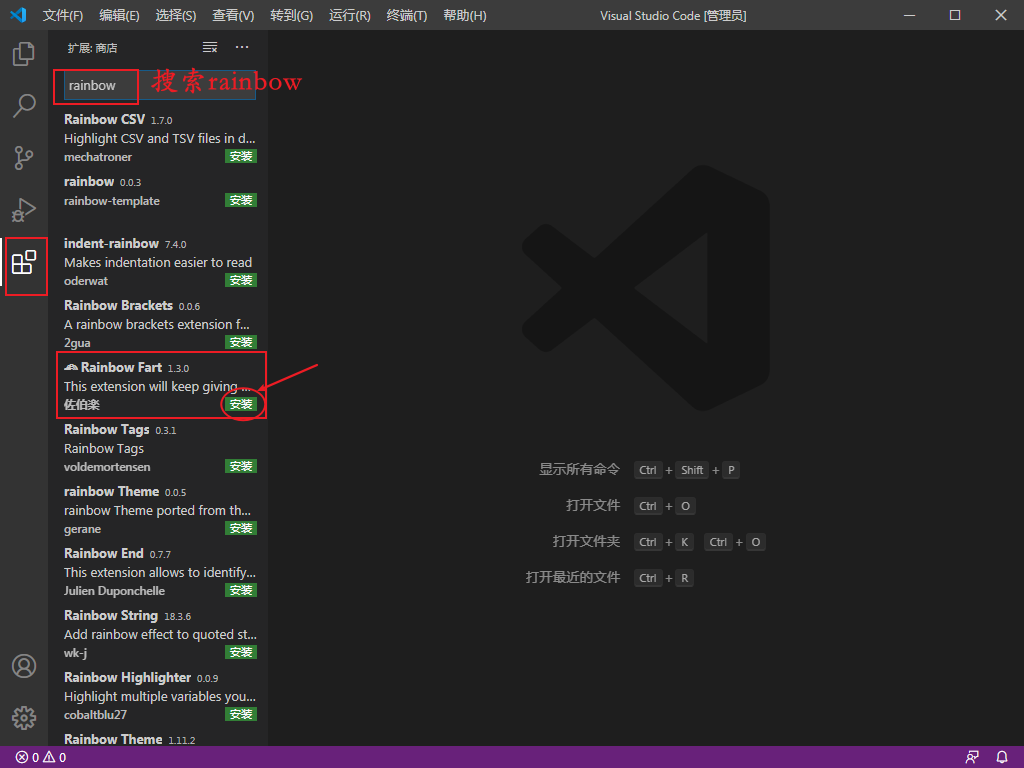Open the 文件(F) menu
The height and width of the screenshot is (768, 1024).
pyautogui.click(x=63, y=15)
